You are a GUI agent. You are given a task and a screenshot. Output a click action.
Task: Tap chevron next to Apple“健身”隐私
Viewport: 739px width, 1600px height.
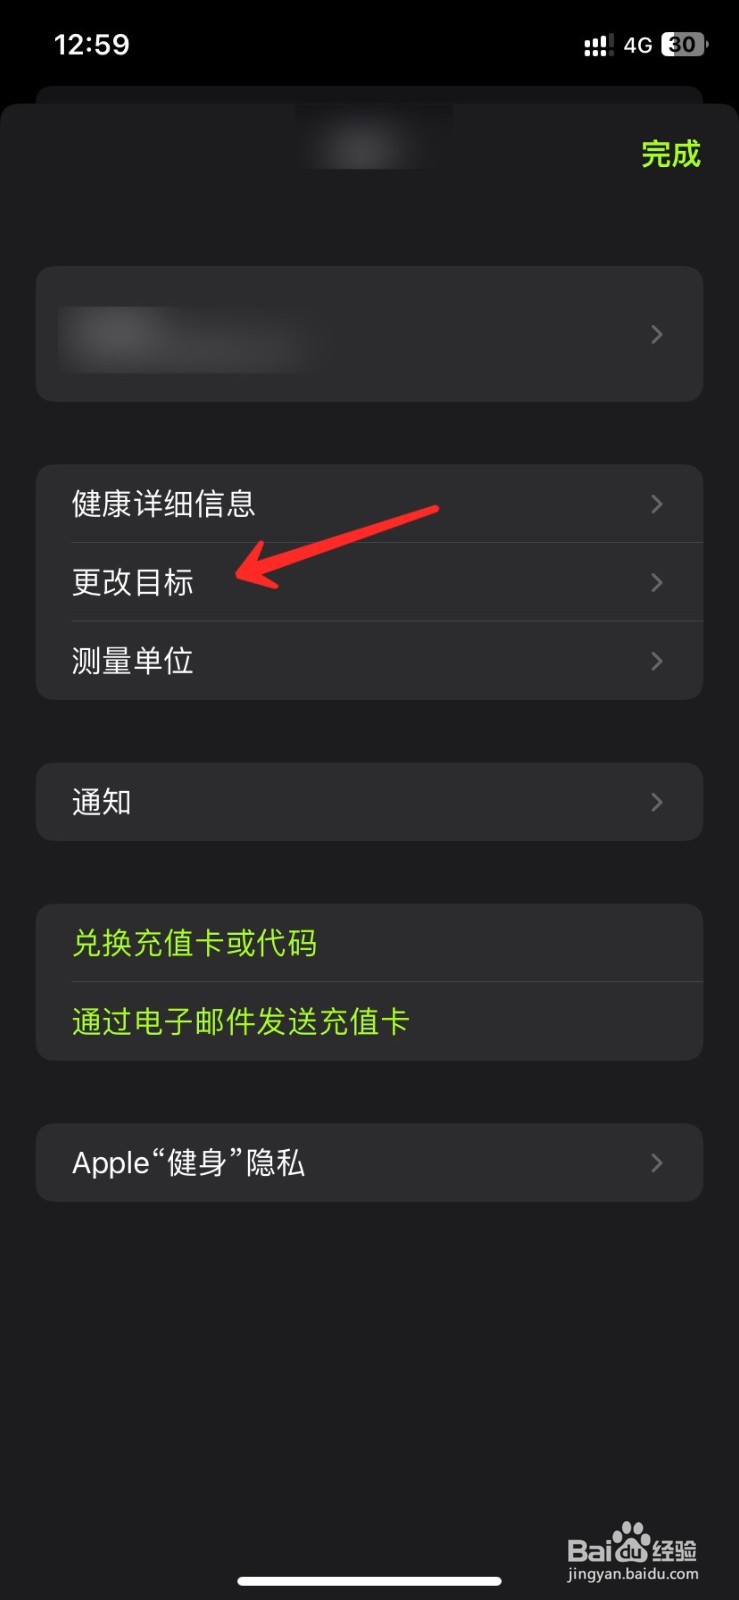pyautogui.click(x=657, y=1162)
